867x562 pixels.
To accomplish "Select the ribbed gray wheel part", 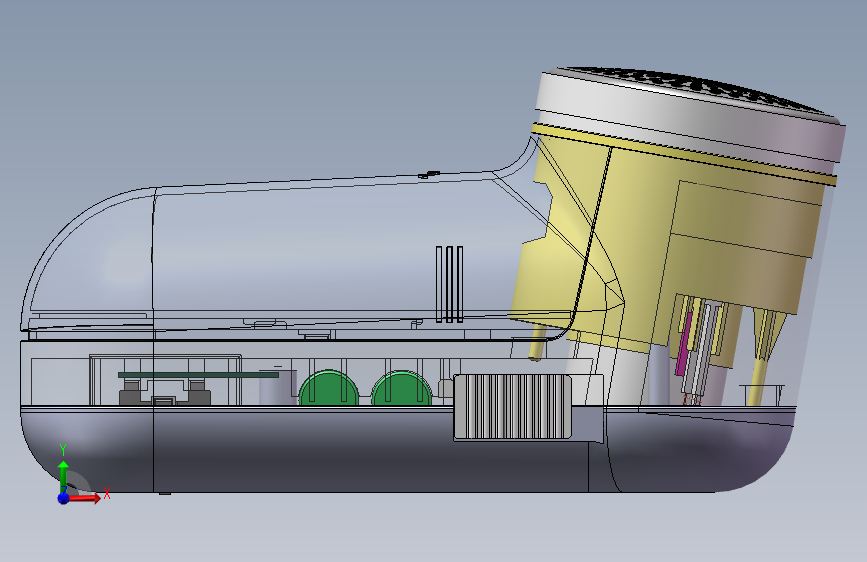I will coord(512,407).
